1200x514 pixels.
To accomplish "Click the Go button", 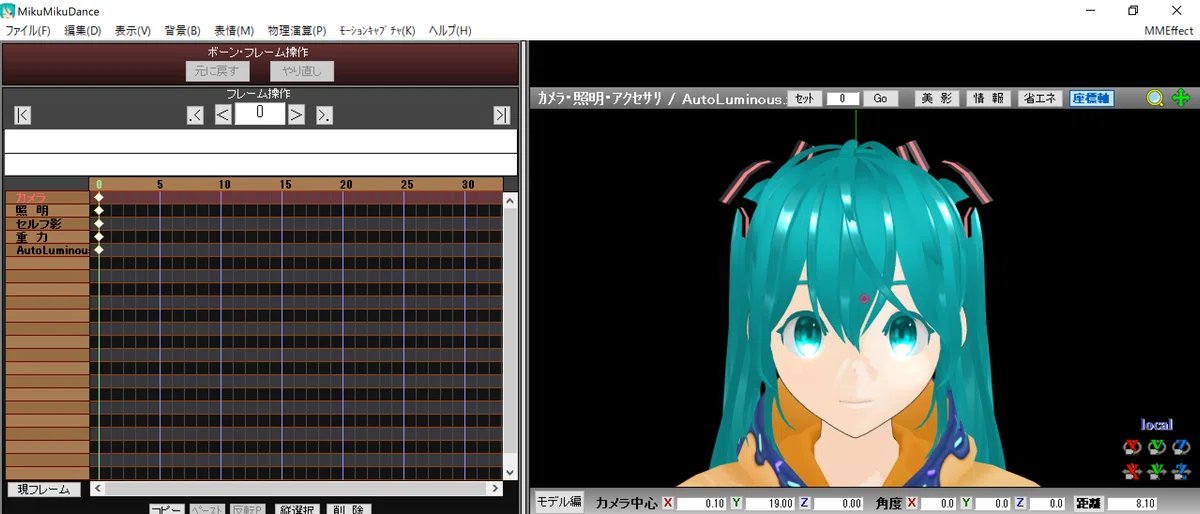I will pos(880,99).
